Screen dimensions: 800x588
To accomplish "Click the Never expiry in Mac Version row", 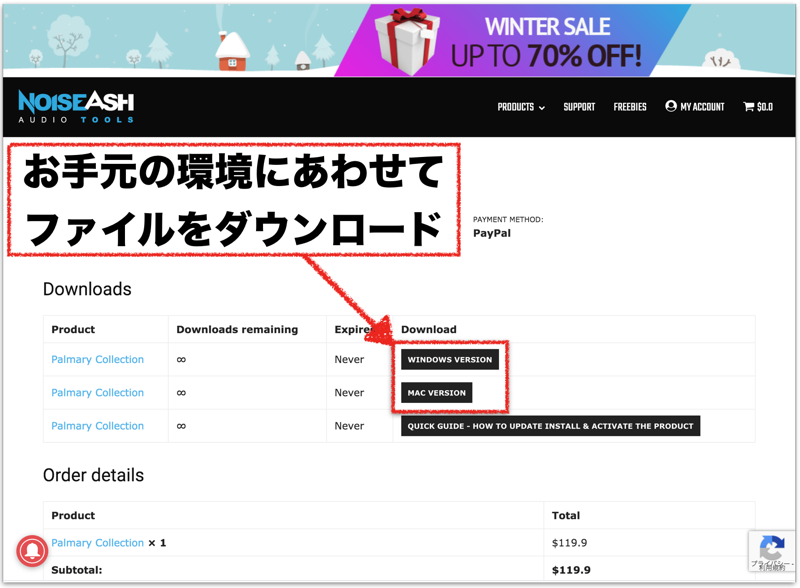I will click(x=349, y=393).
